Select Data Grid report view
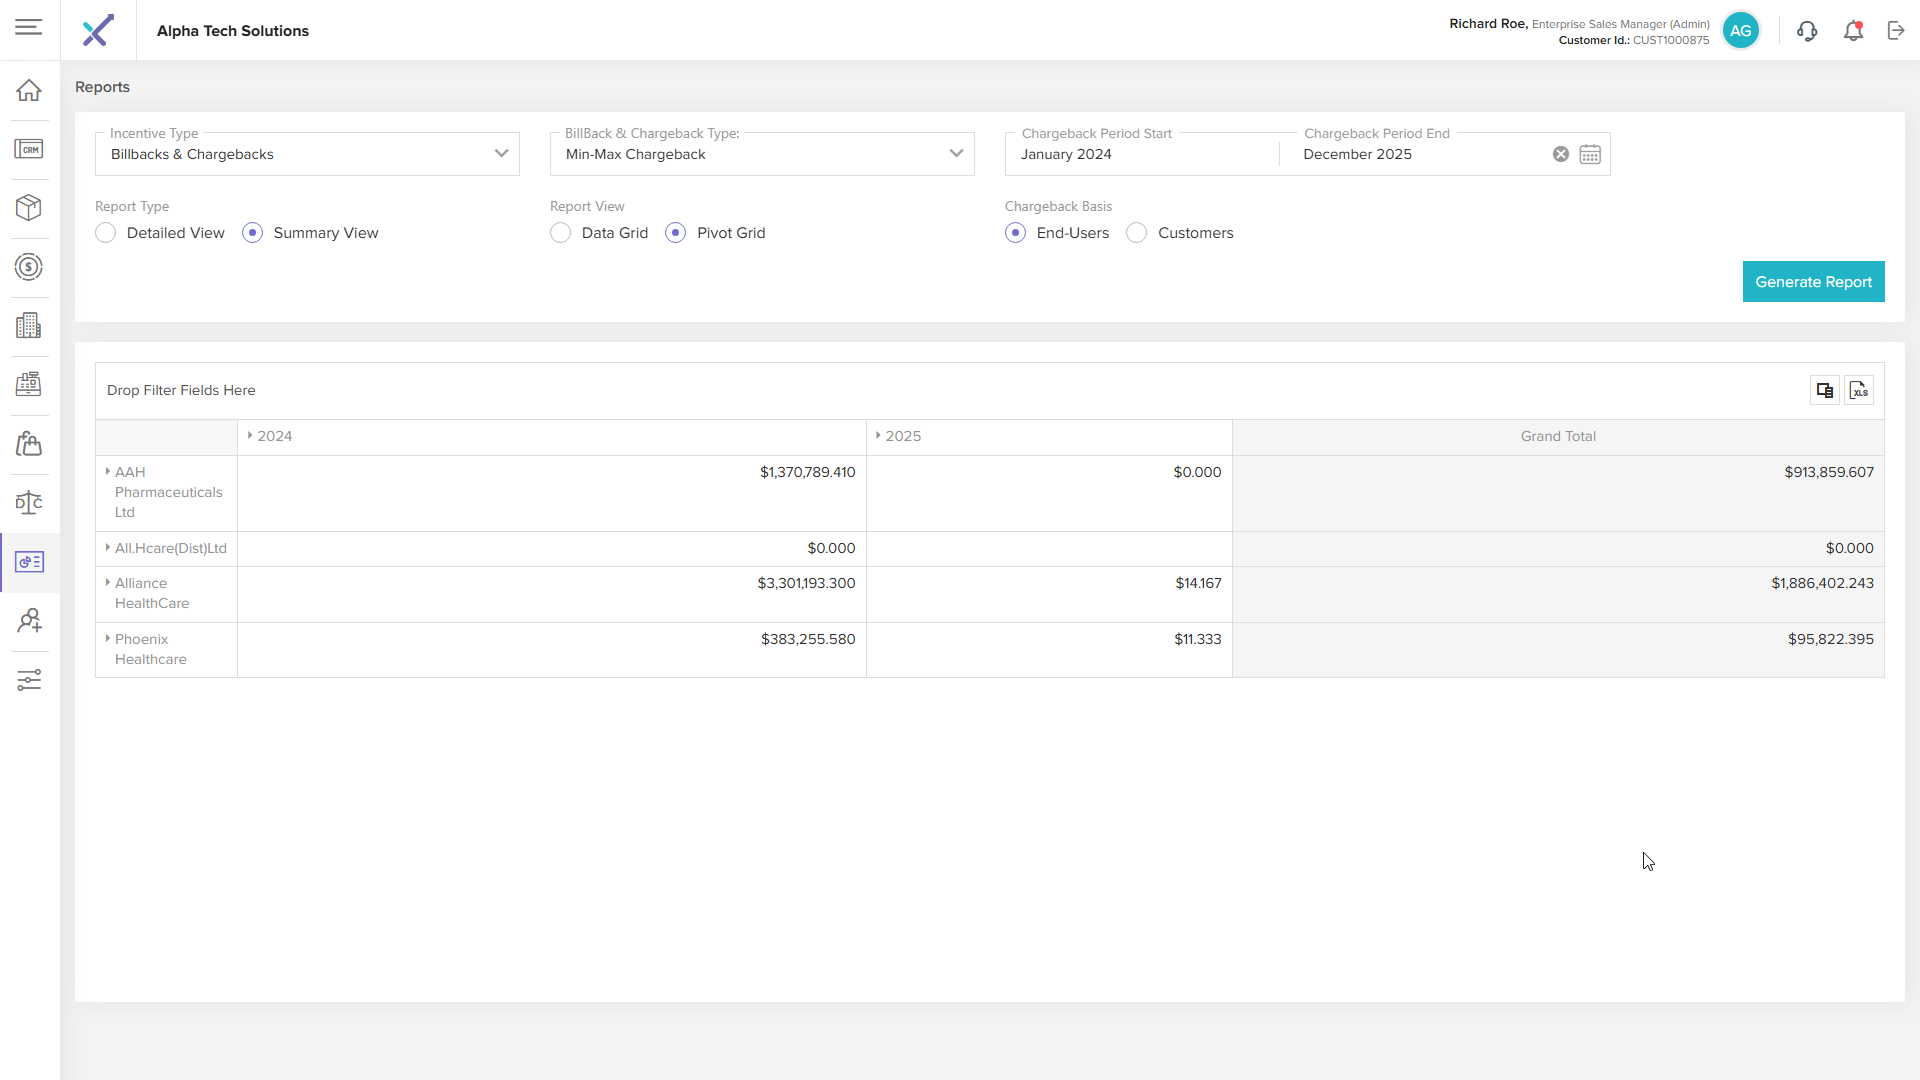 tap(561, 233)
